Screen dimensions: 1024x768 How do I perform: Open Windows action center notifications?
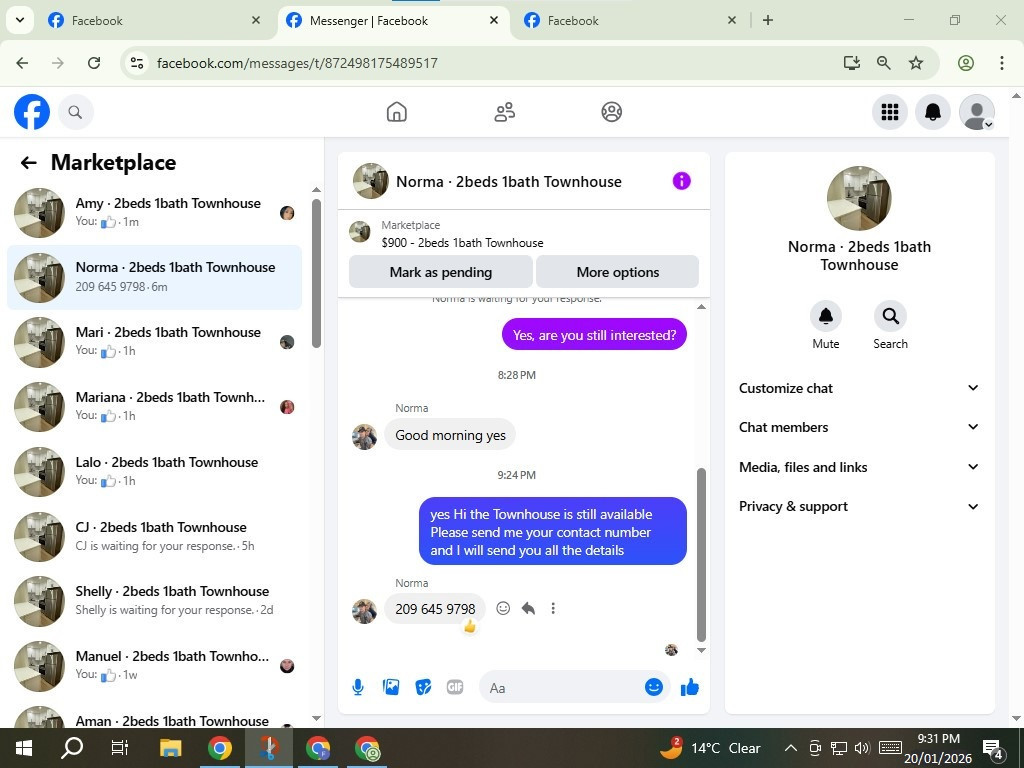(x=993, y=750)
